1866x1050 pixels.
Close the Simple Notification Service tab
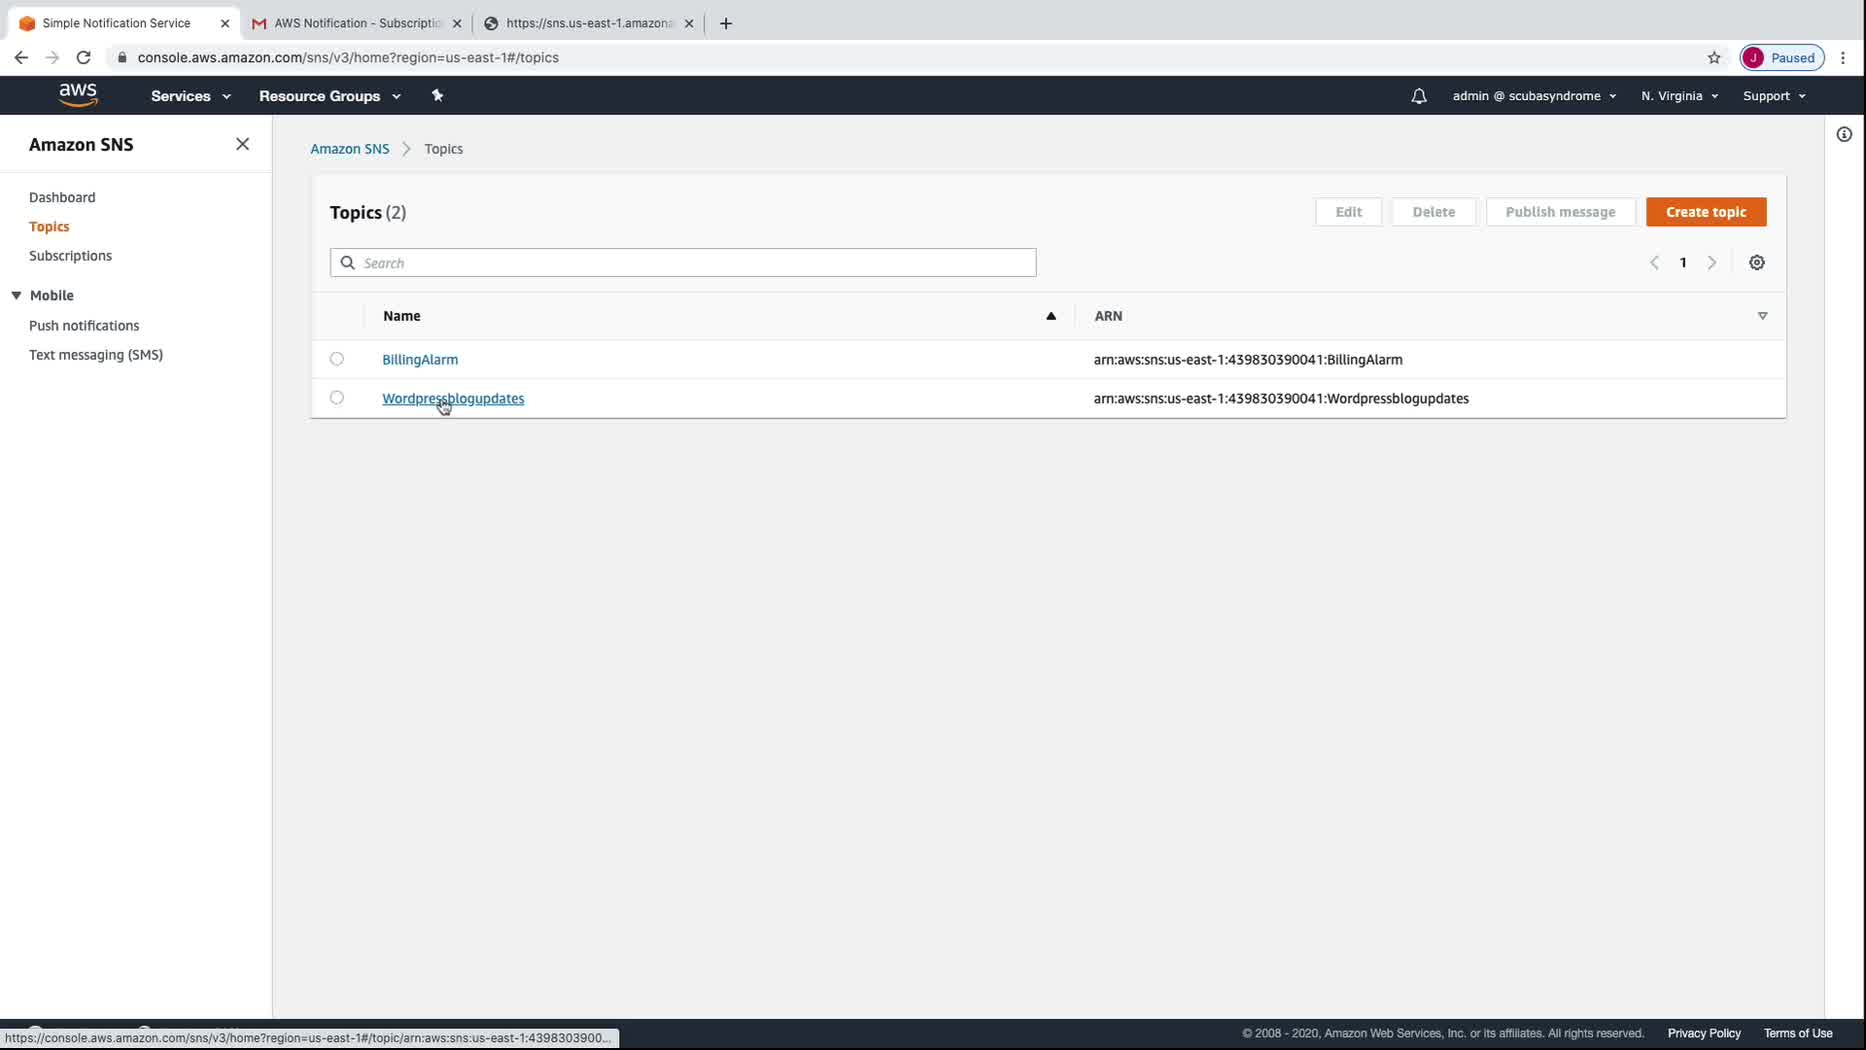[x=225, y=23]
